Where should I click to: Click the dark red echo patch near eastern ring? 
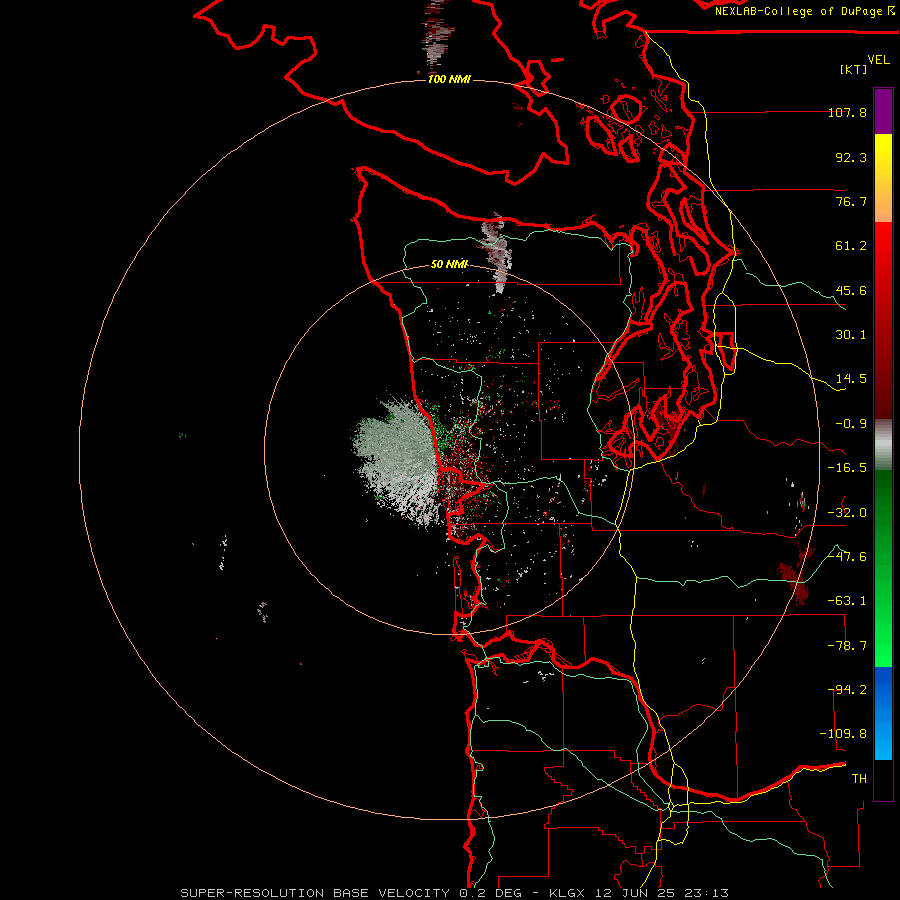click(x=796, y=575)
